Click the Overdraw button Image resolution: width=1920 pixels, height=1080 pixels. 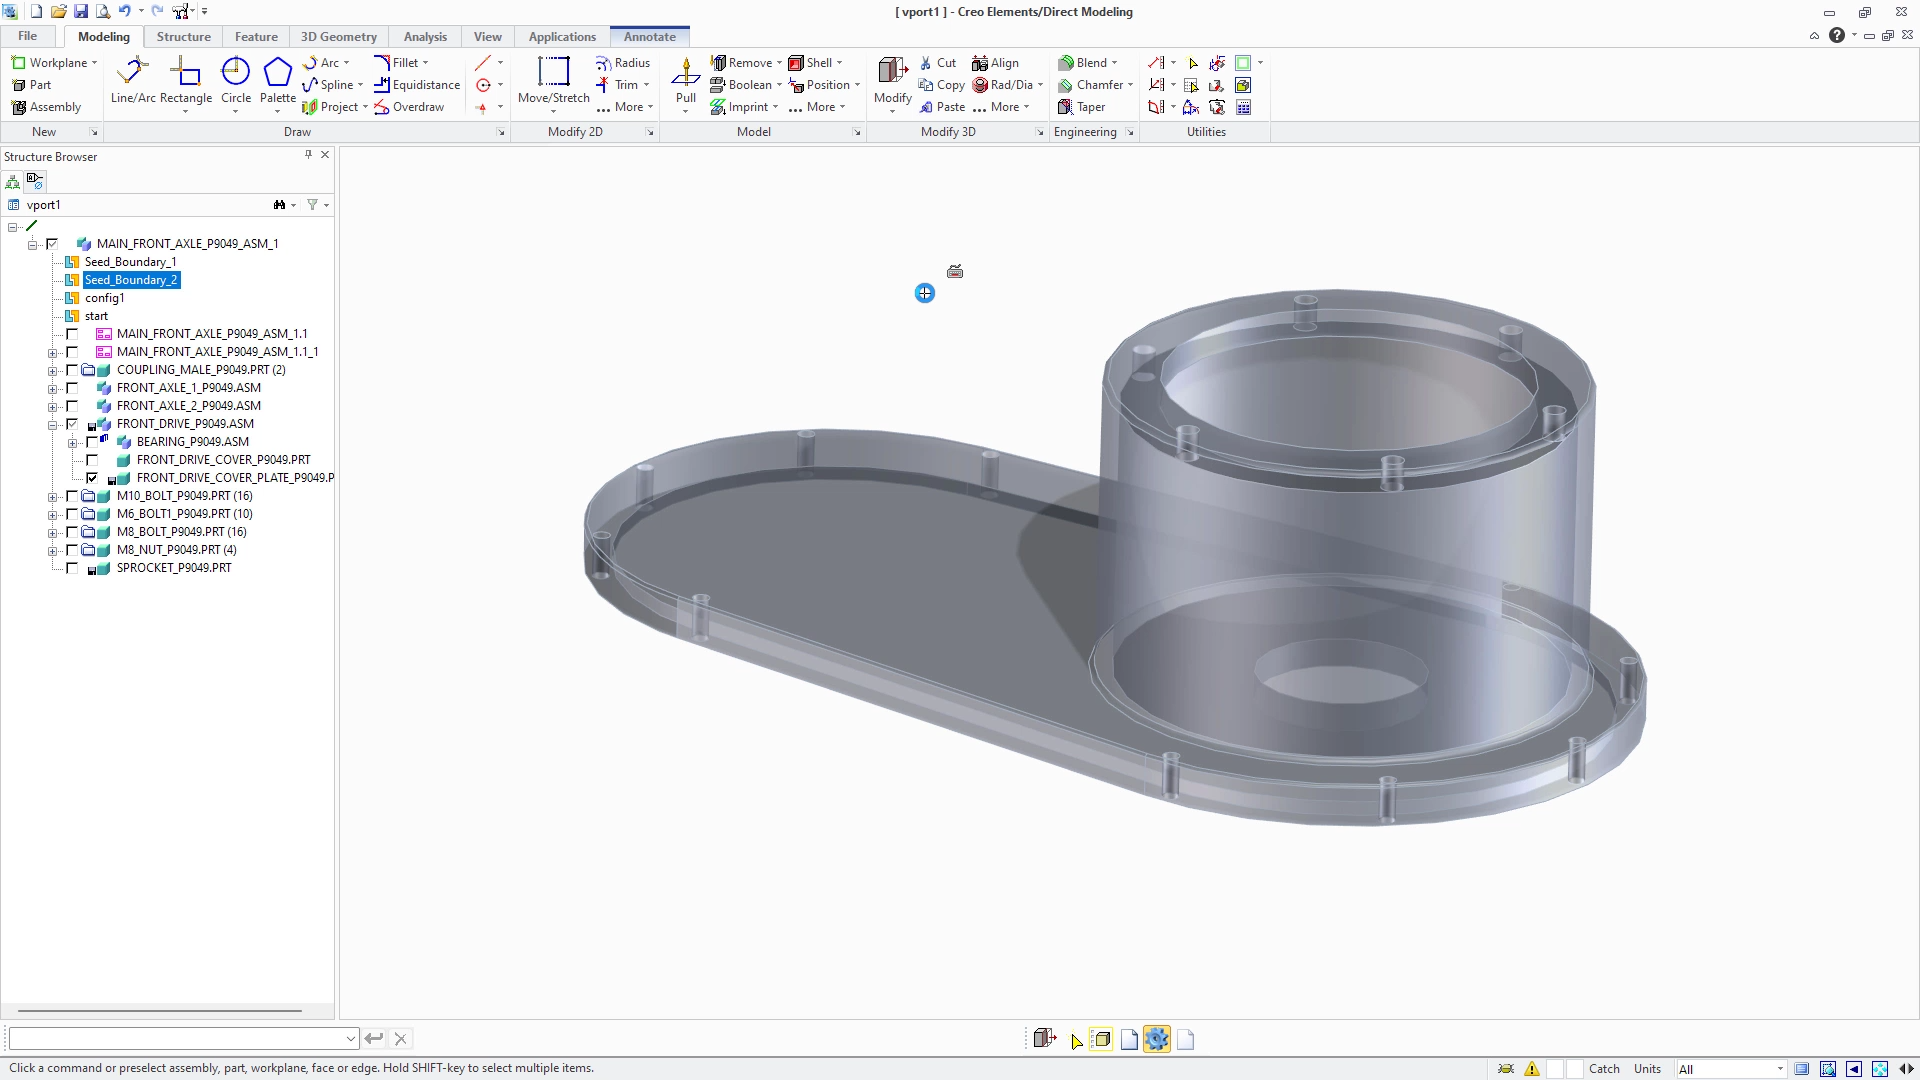coord(409,107)
